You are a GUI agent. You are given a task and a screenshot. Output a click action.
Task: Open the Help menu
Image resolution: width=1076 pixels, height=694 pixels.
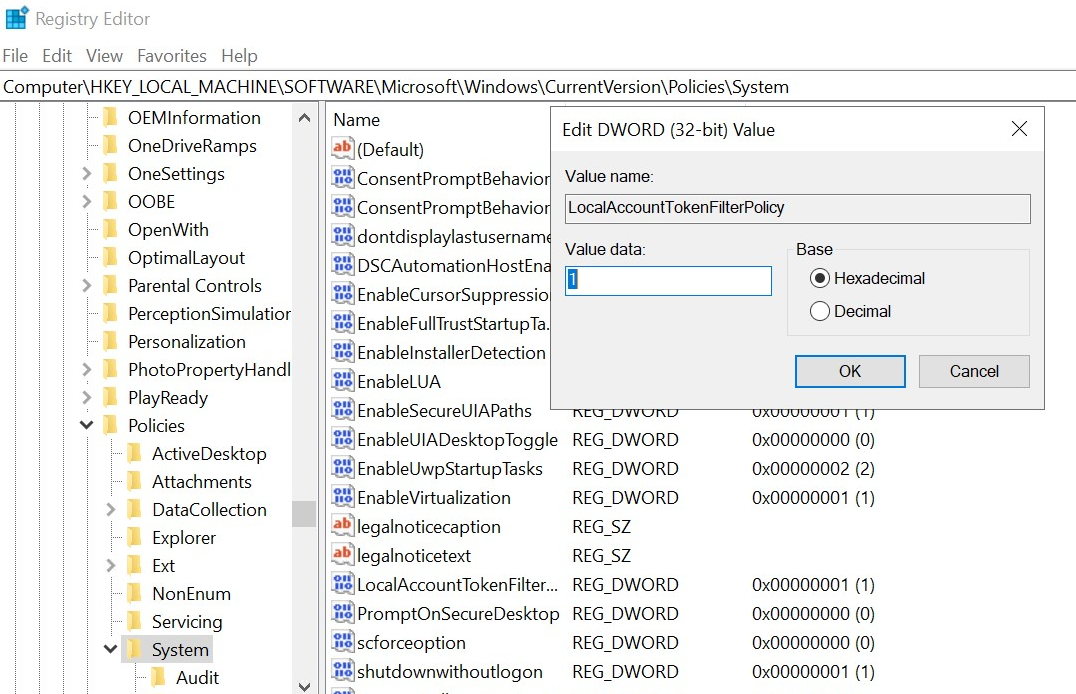click(239, 56)
